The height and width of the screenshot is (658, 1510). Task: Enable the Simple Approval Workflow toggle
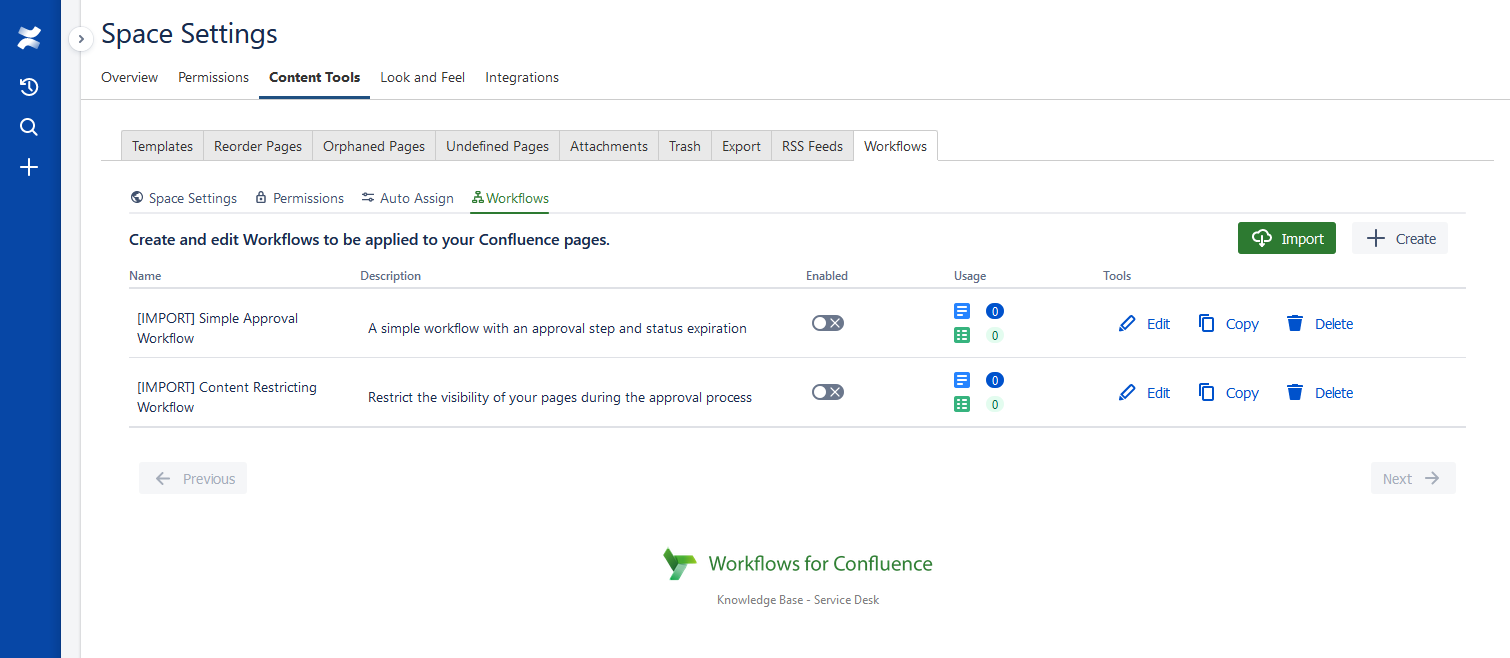827,323
